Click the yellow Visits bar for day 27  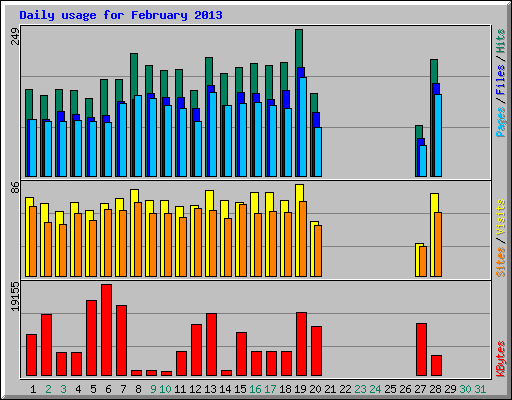pyautogui.click(x=418, y=260)
